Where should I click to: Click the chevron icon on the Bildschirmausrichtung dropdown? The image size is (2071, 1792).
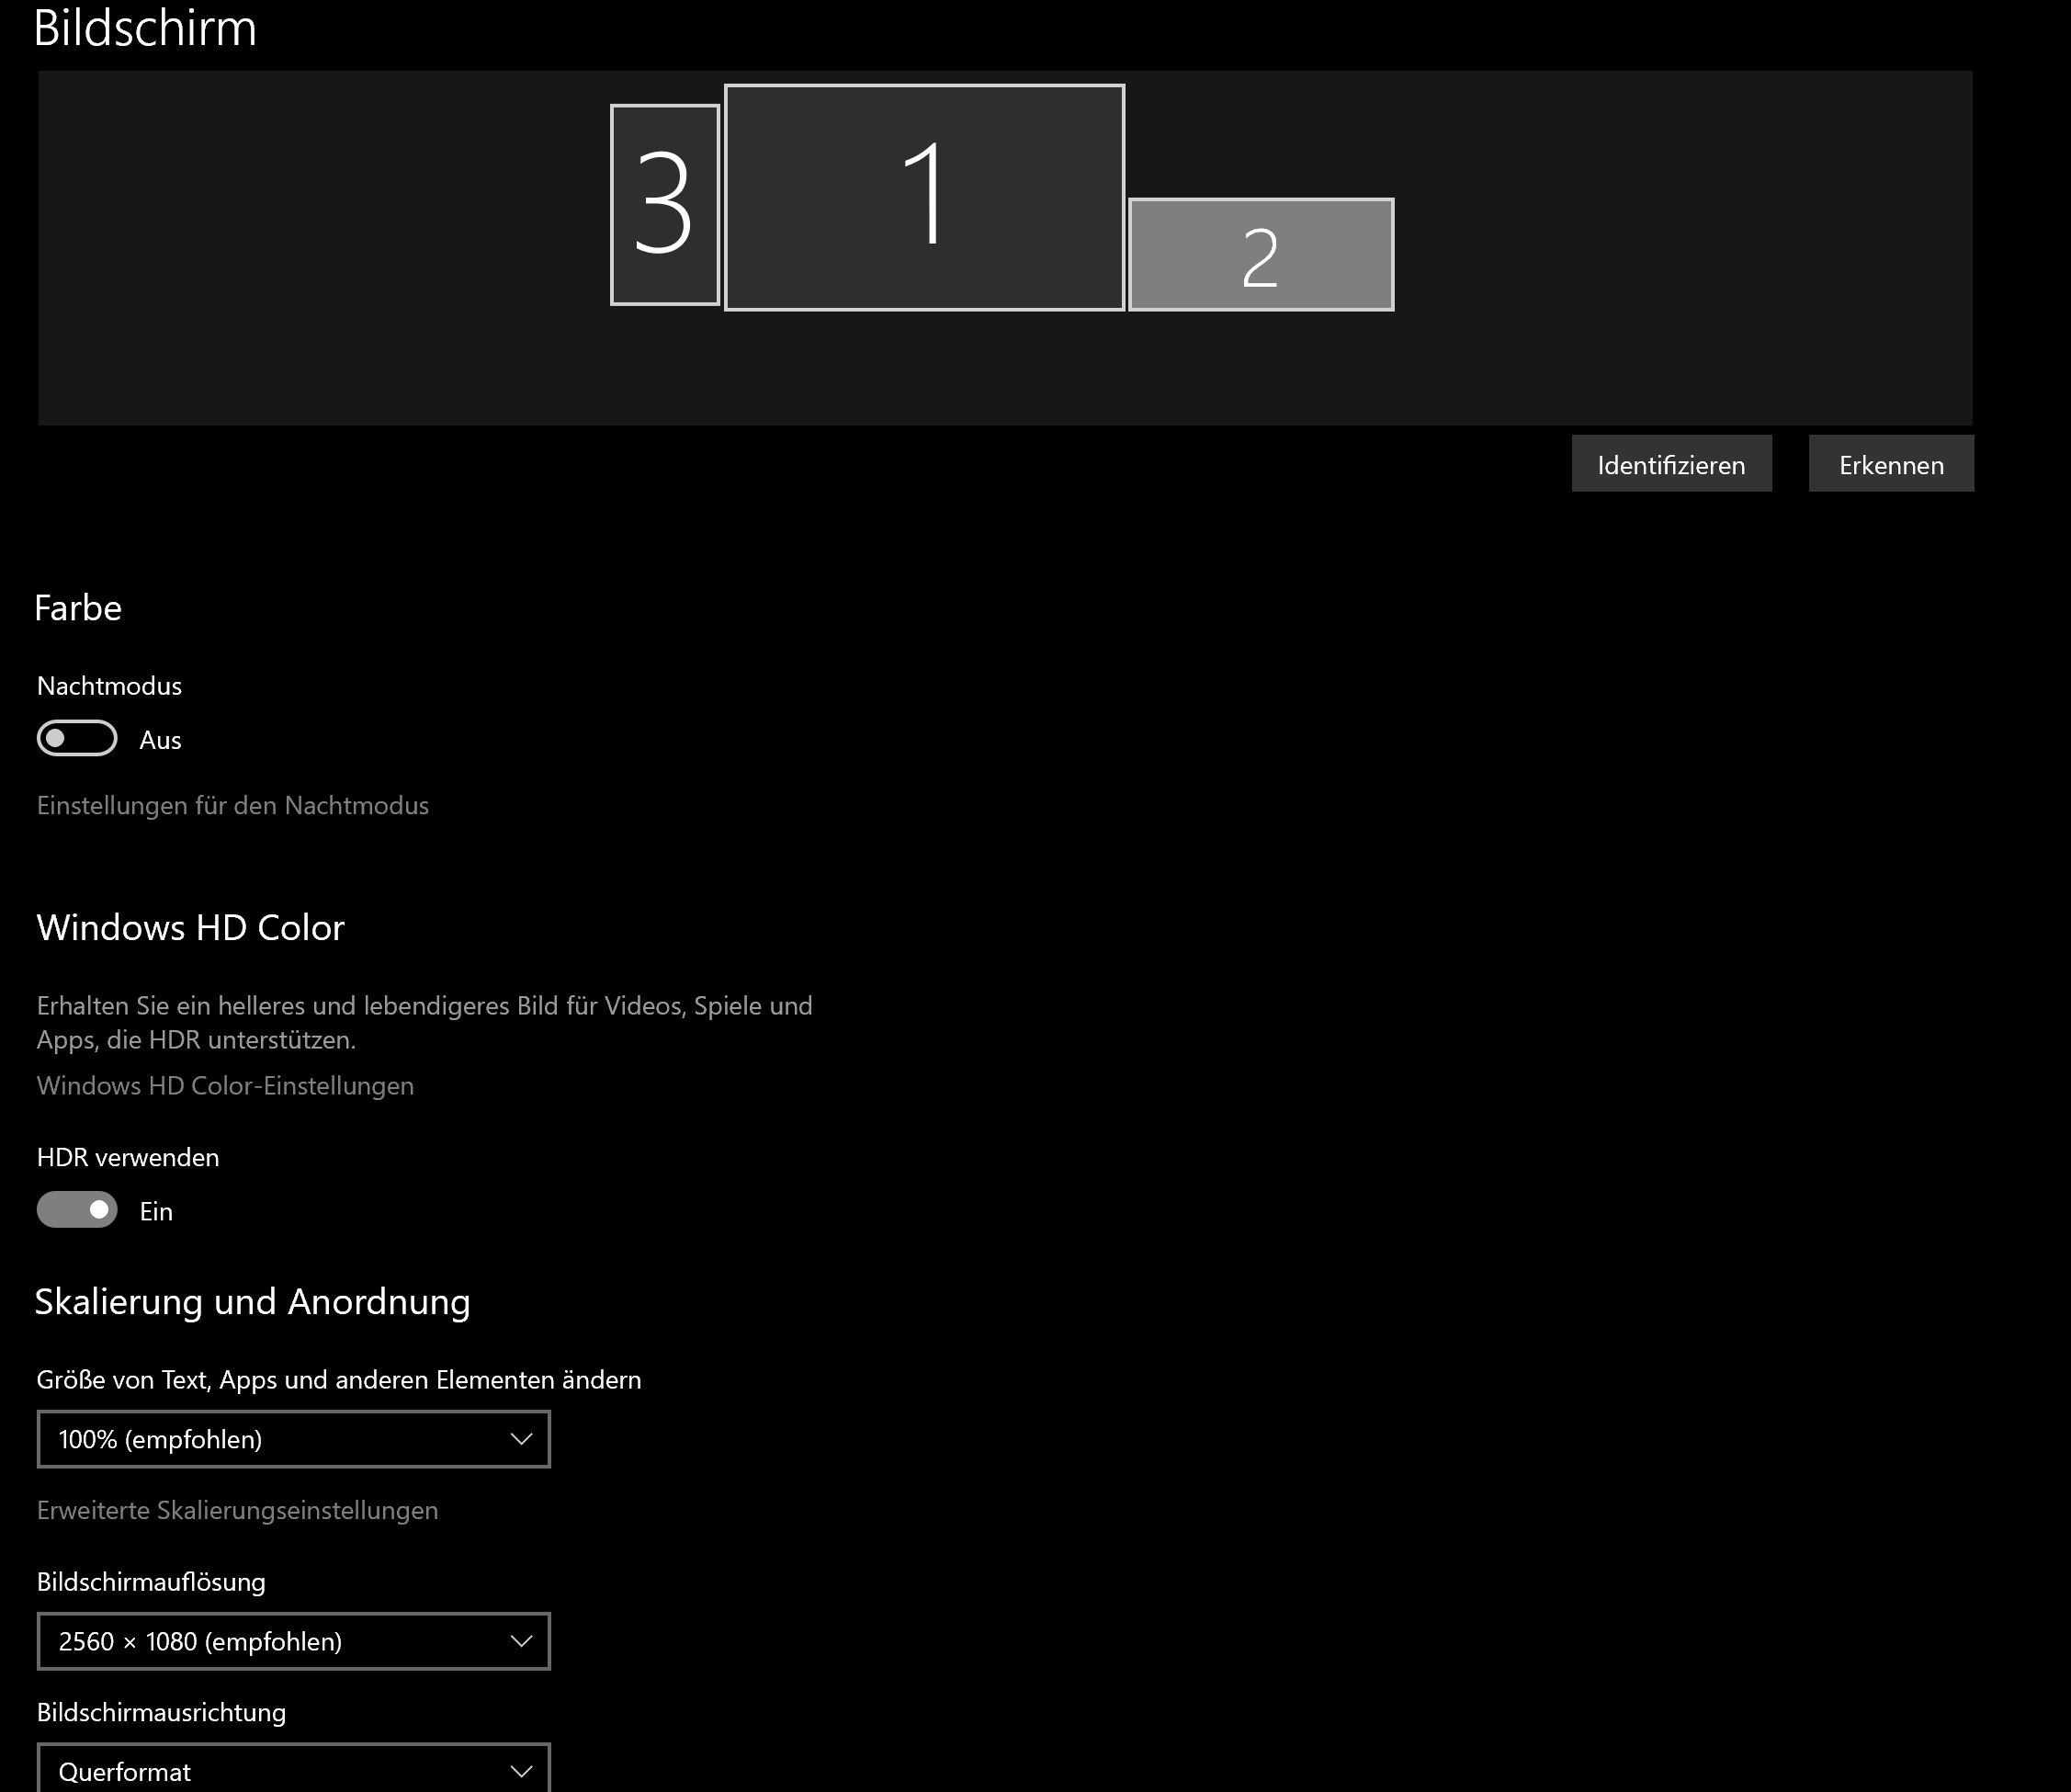520,1770
